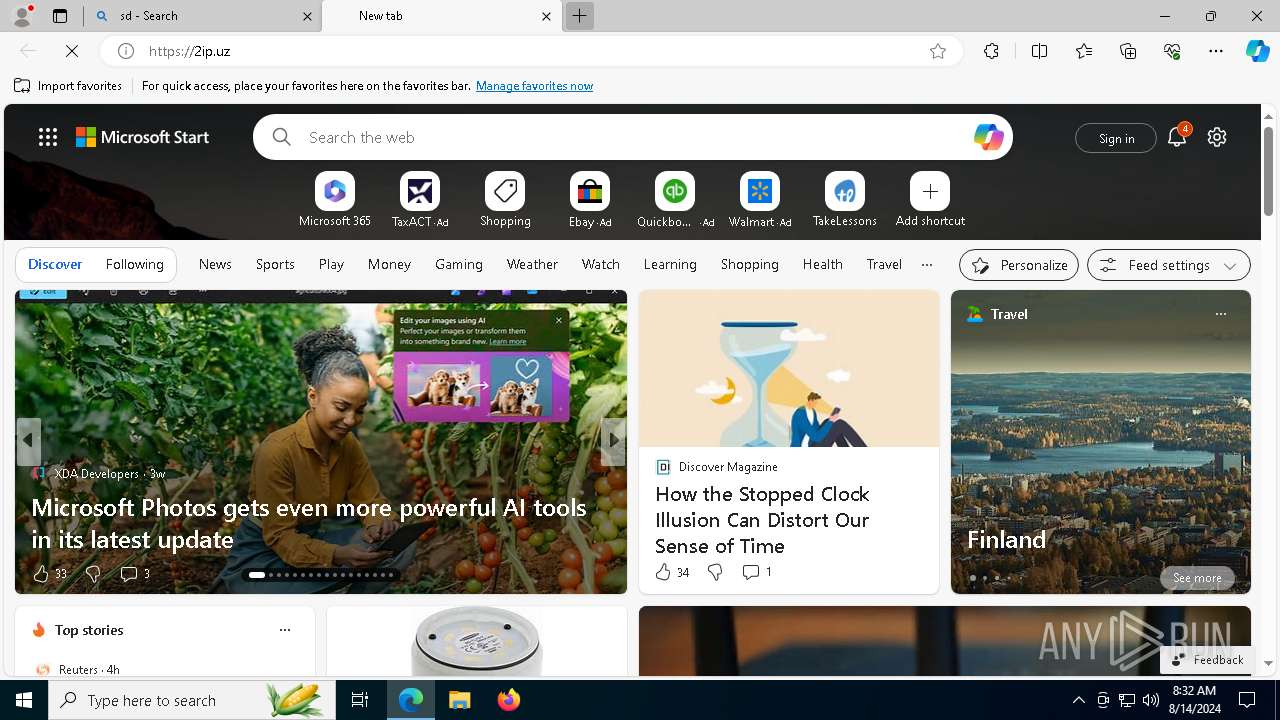Select the Weather feed category

click(532, 264)
